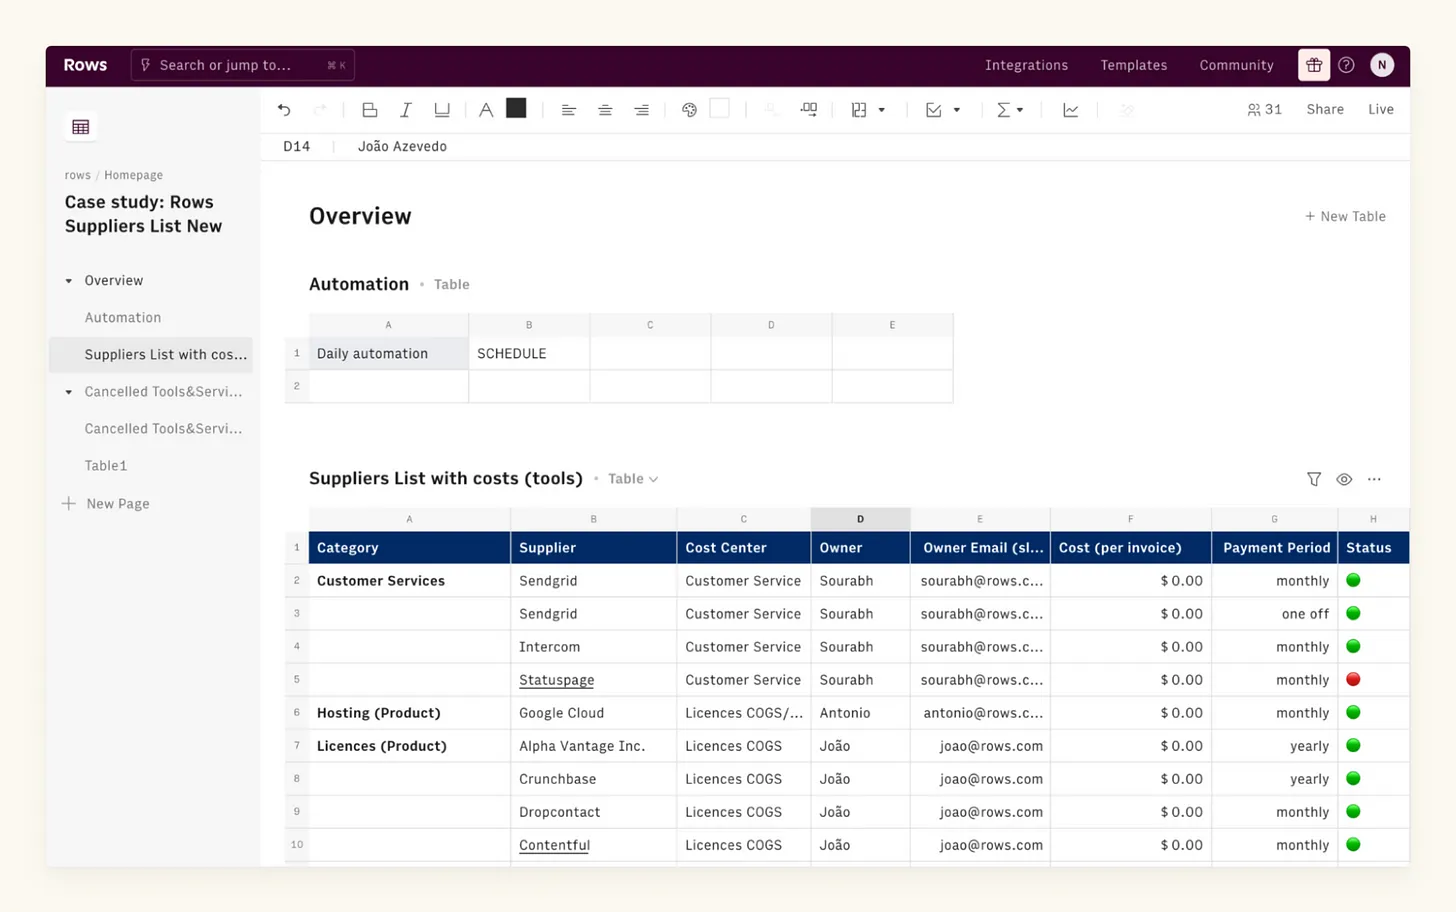The height and width of the screenshot is (913, 1456).
Task: Click the Share button
Action: (1325, 110)
